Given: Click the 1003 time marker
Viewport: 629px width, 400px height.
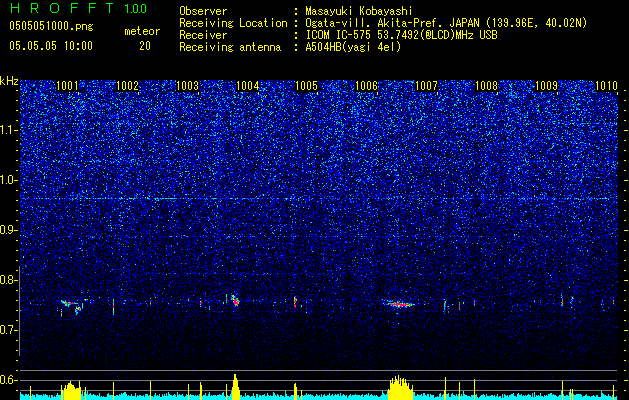Looking at the screenshot, I should 187,85.
